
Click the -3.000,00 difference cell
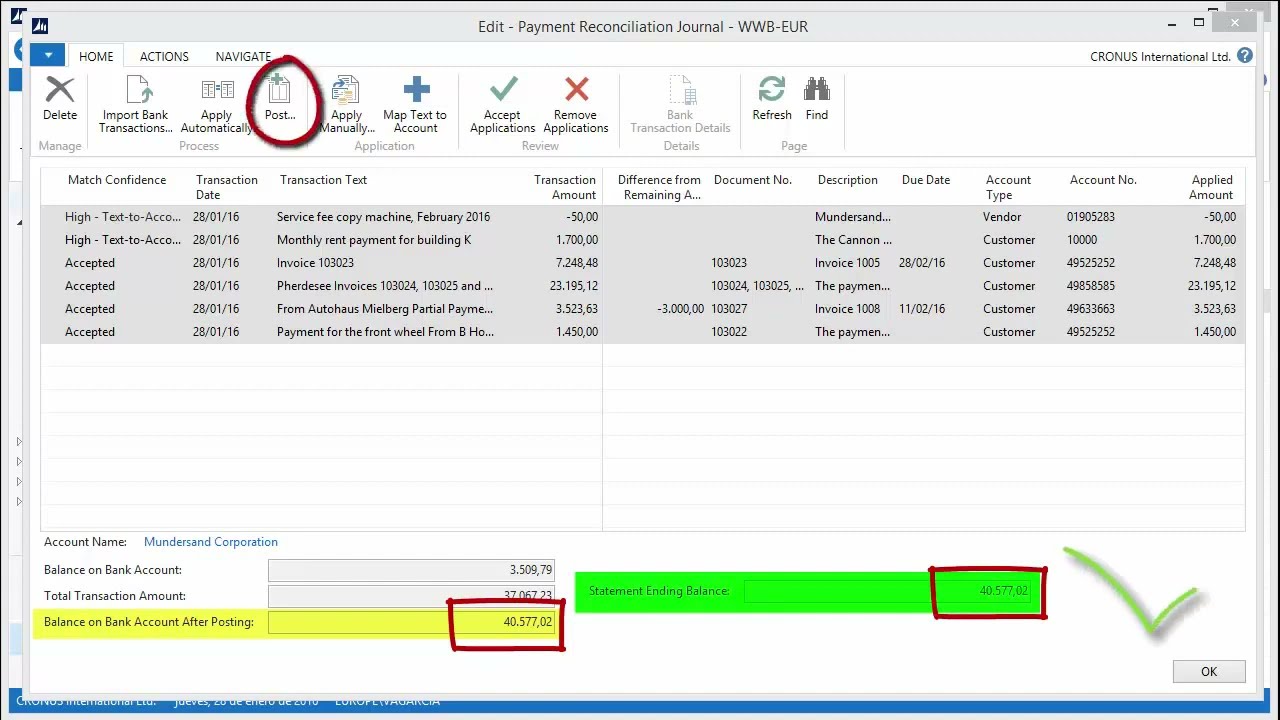[680, 309]
